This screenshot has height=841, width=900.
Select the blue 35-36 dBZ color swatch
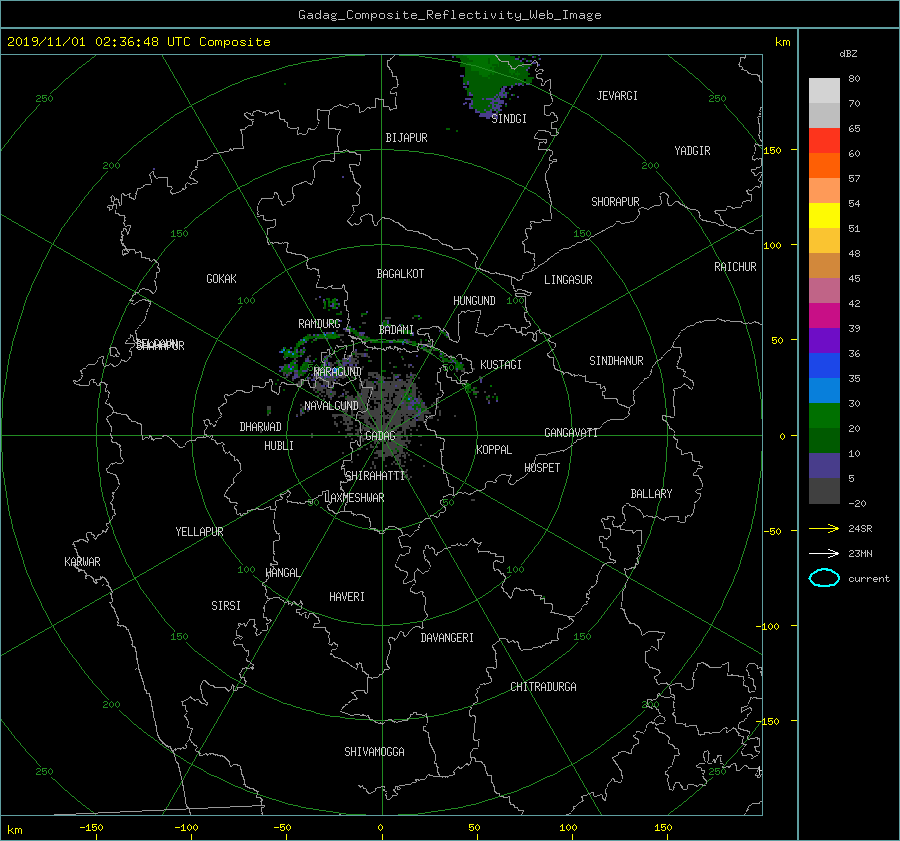824,366
